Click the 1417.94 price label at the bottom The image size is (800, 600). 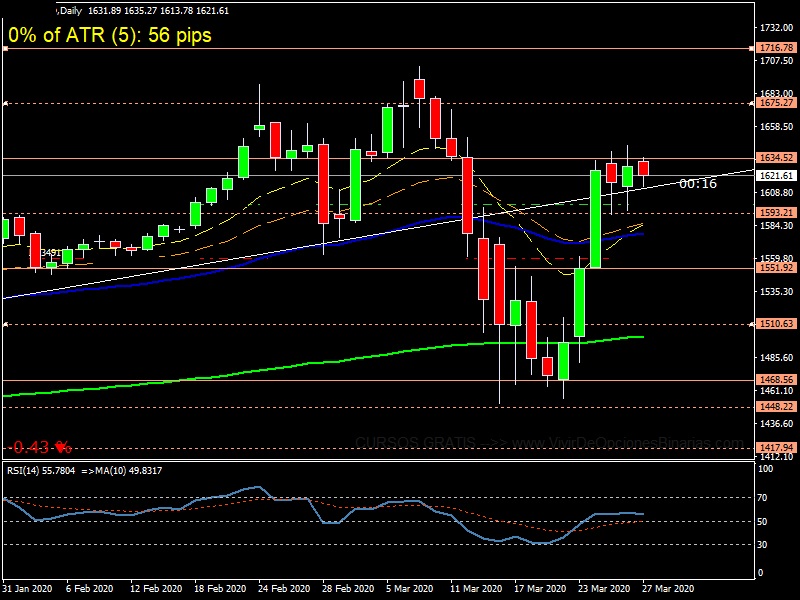pos(776,447)
